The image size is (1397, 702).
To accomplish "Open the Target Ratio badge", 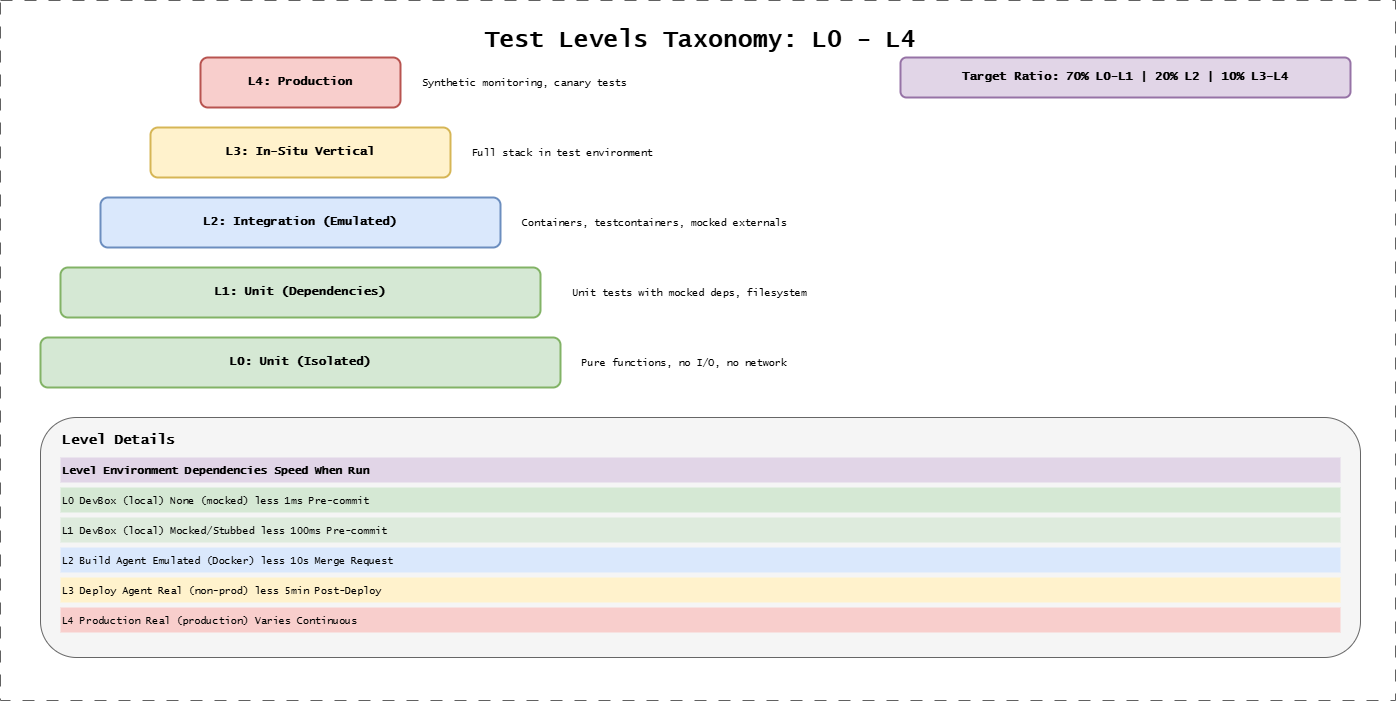I will click(x=1126, y=76).
